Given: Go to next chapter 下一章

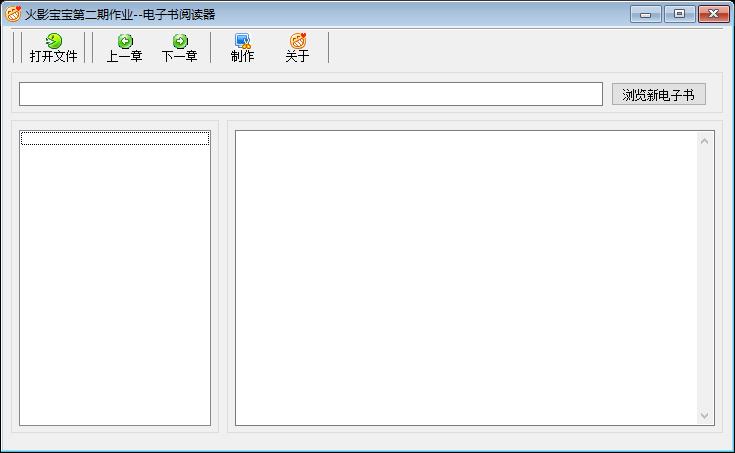Looking at the screenshot, I should [180, 48].
